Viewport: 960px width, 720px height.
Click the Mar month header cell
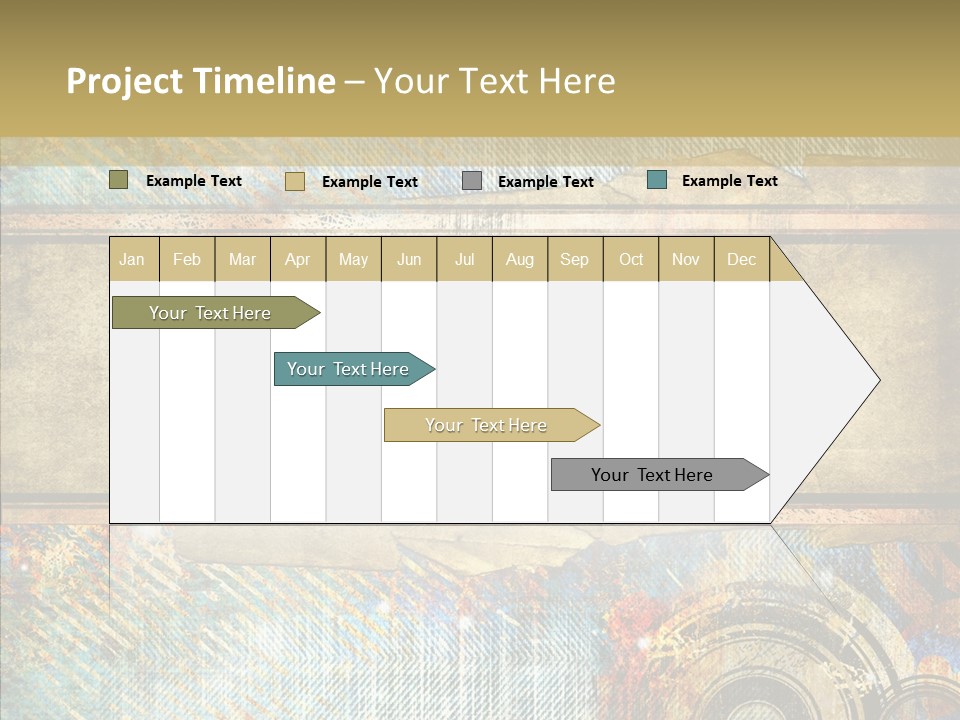tap(242, 259)
